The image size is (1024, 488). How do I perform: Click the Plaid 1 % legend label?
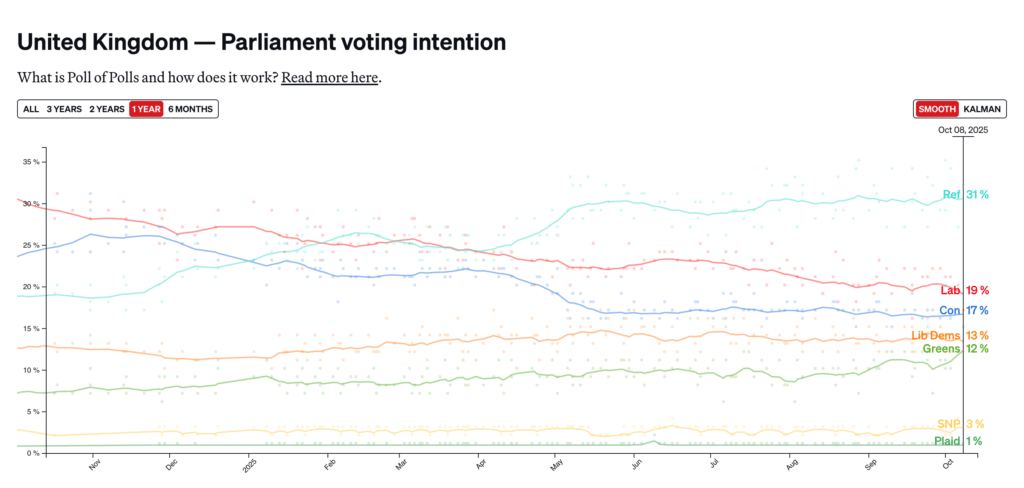tap(957, 441)
